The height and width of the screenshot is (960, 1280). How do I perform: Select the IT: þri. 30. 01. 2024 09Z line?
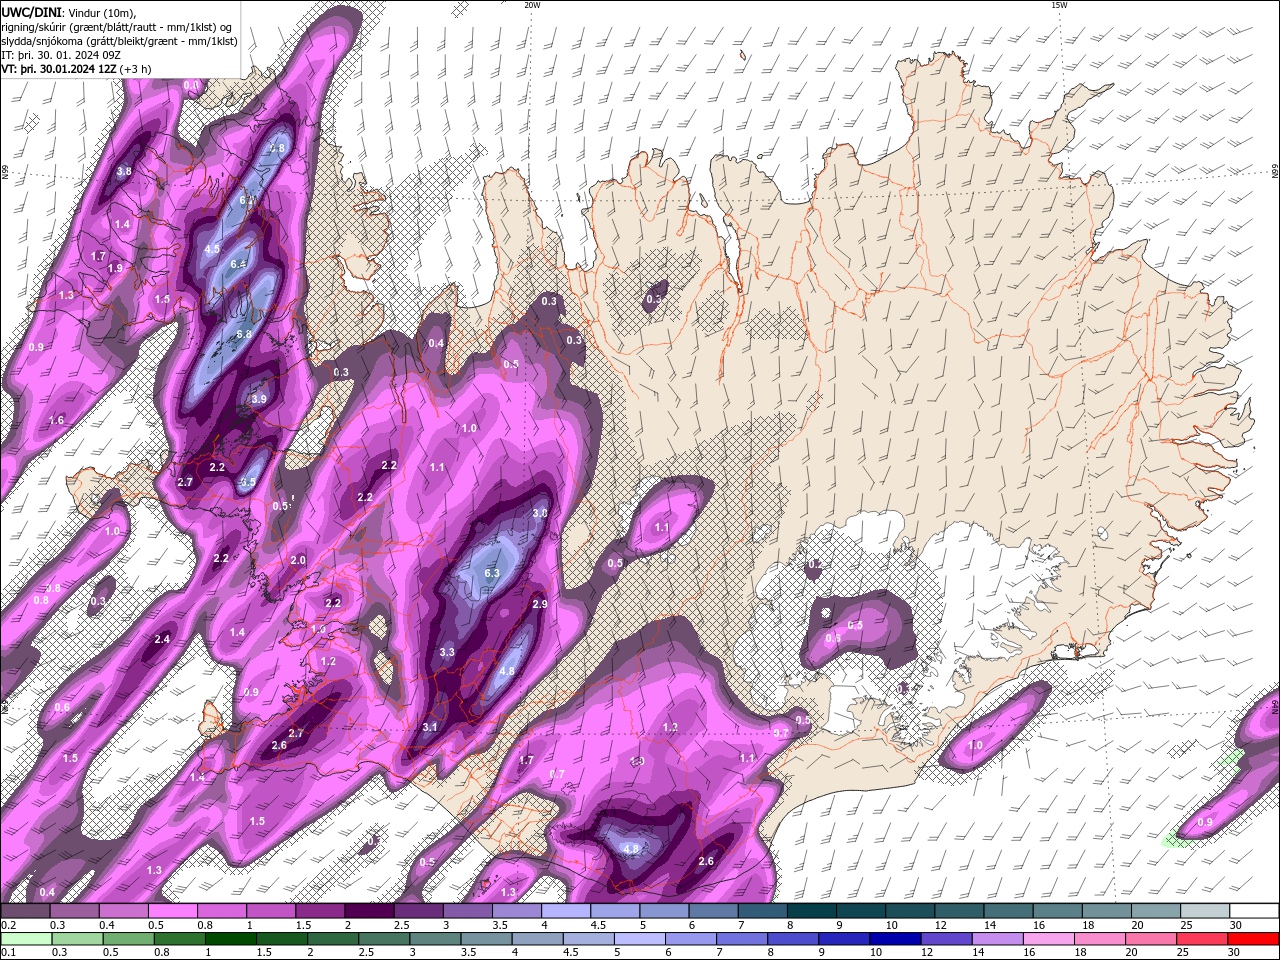click(x=63, y=54)
